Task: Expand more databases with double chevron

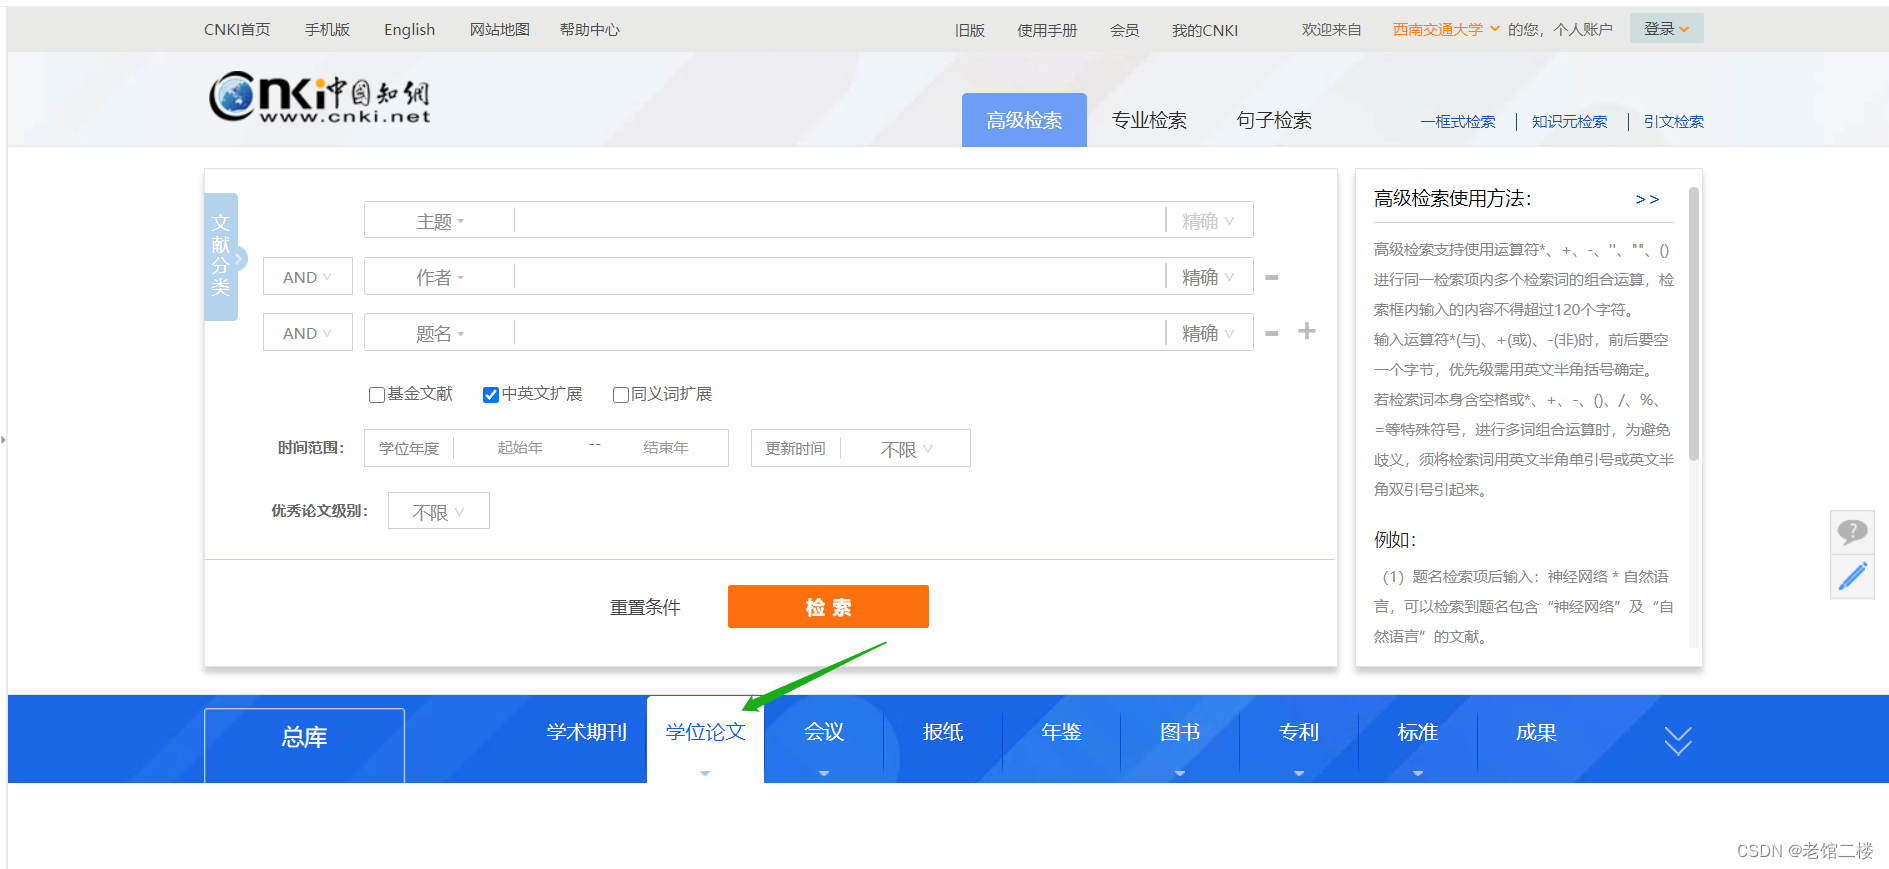Action: pos(1677,740)
